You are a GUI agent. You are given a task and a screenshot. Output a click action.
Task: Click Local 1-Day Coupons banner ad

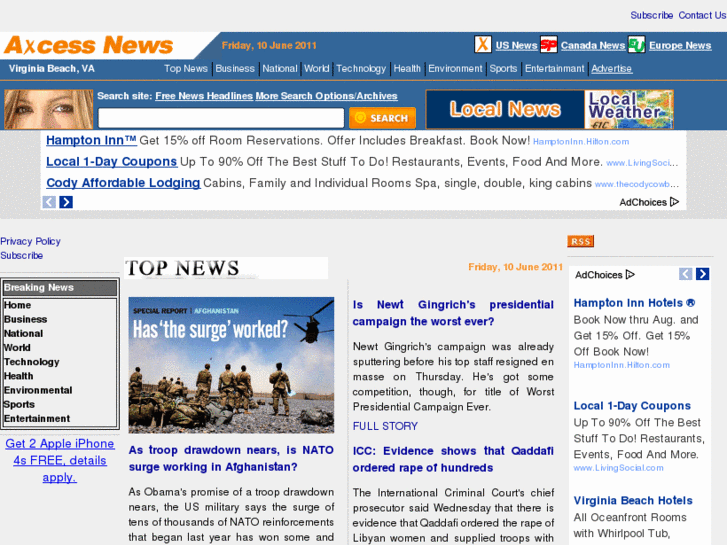pyautogui.click(x=111, y=161)
